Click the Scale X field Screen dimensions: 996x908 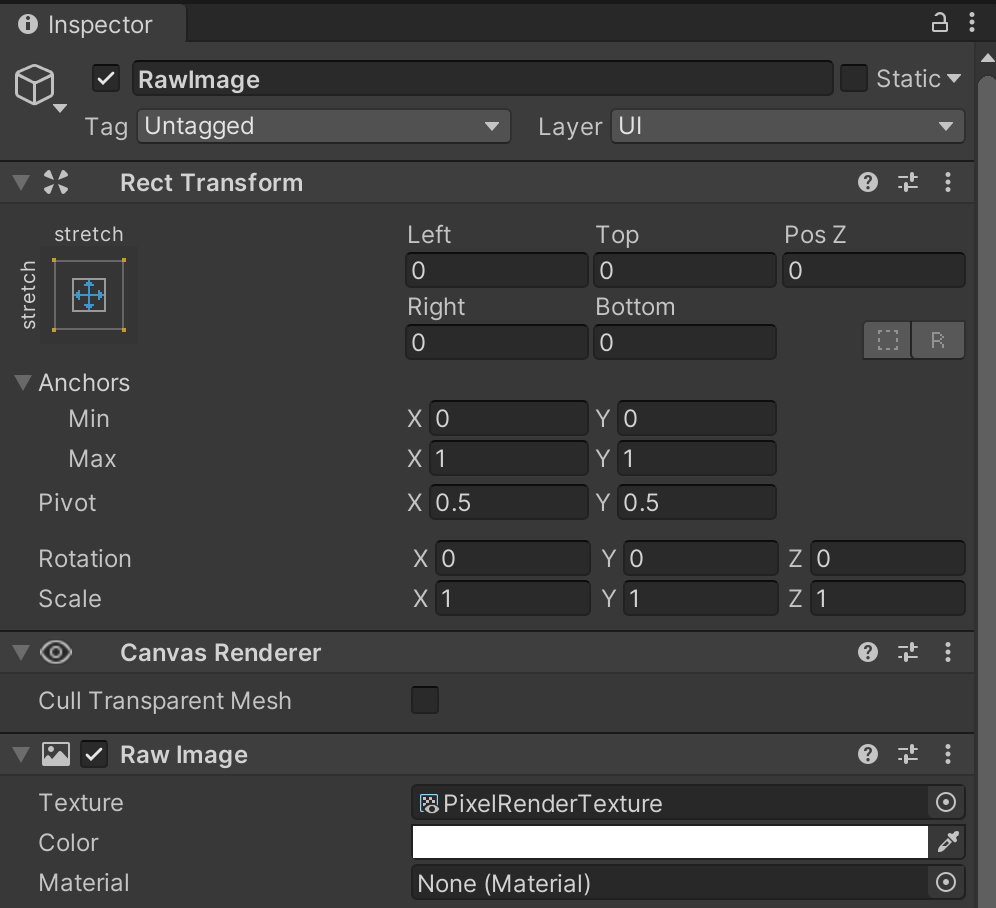513,599
